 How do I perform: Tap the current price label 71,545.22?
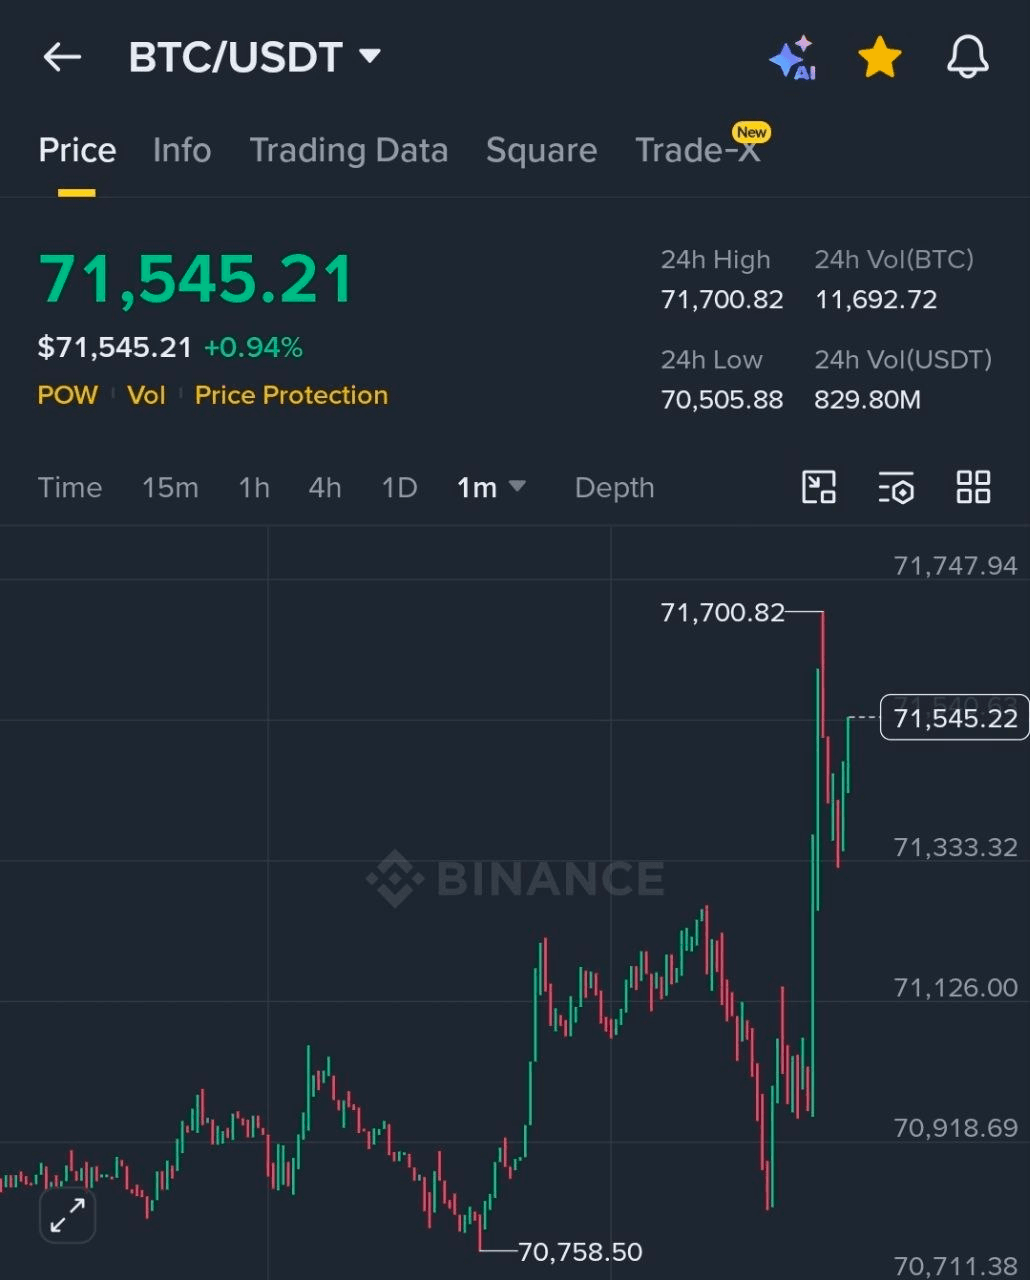[x=954, y=718]
